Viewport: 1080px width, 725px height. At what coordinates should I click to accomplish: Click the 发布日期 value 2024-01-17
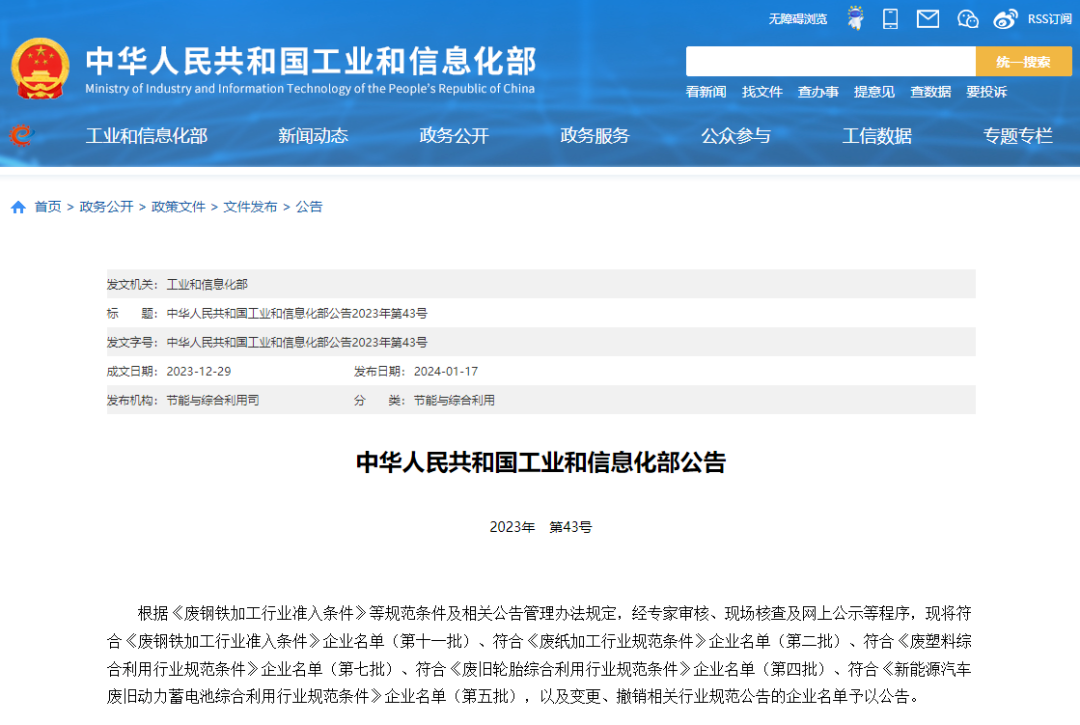click(x=446, y=371)
